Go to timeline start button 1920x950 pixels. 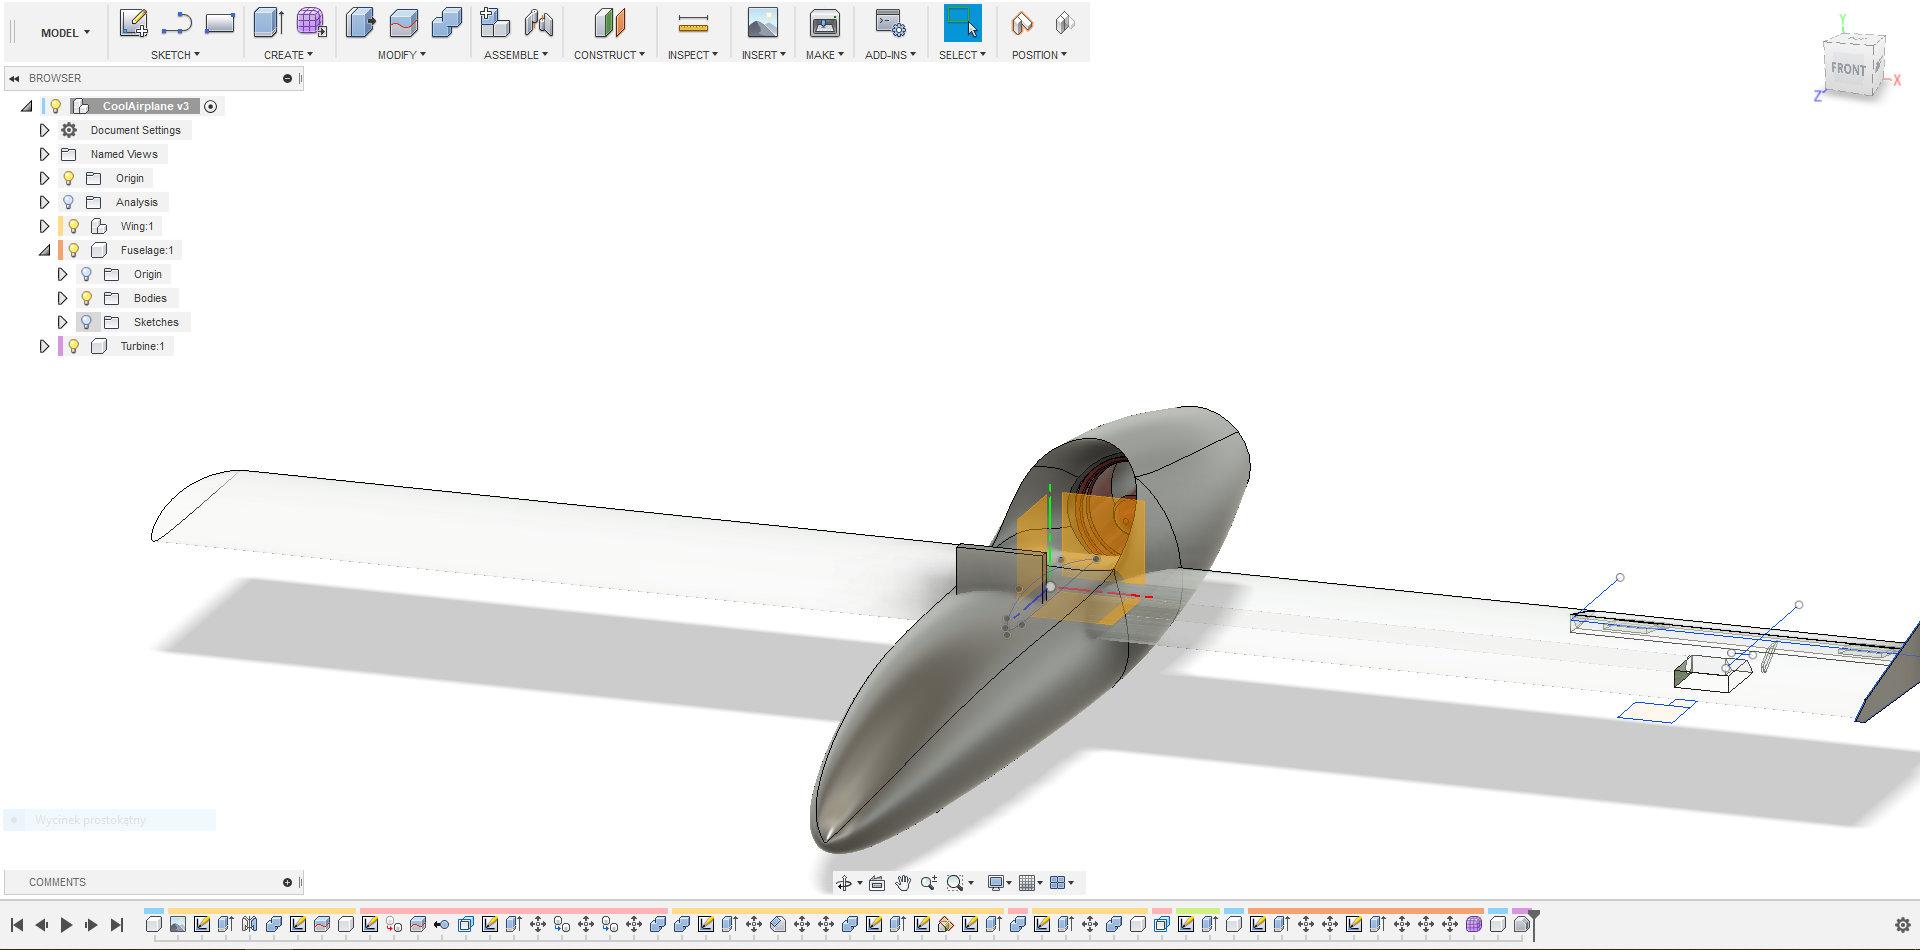17,925
